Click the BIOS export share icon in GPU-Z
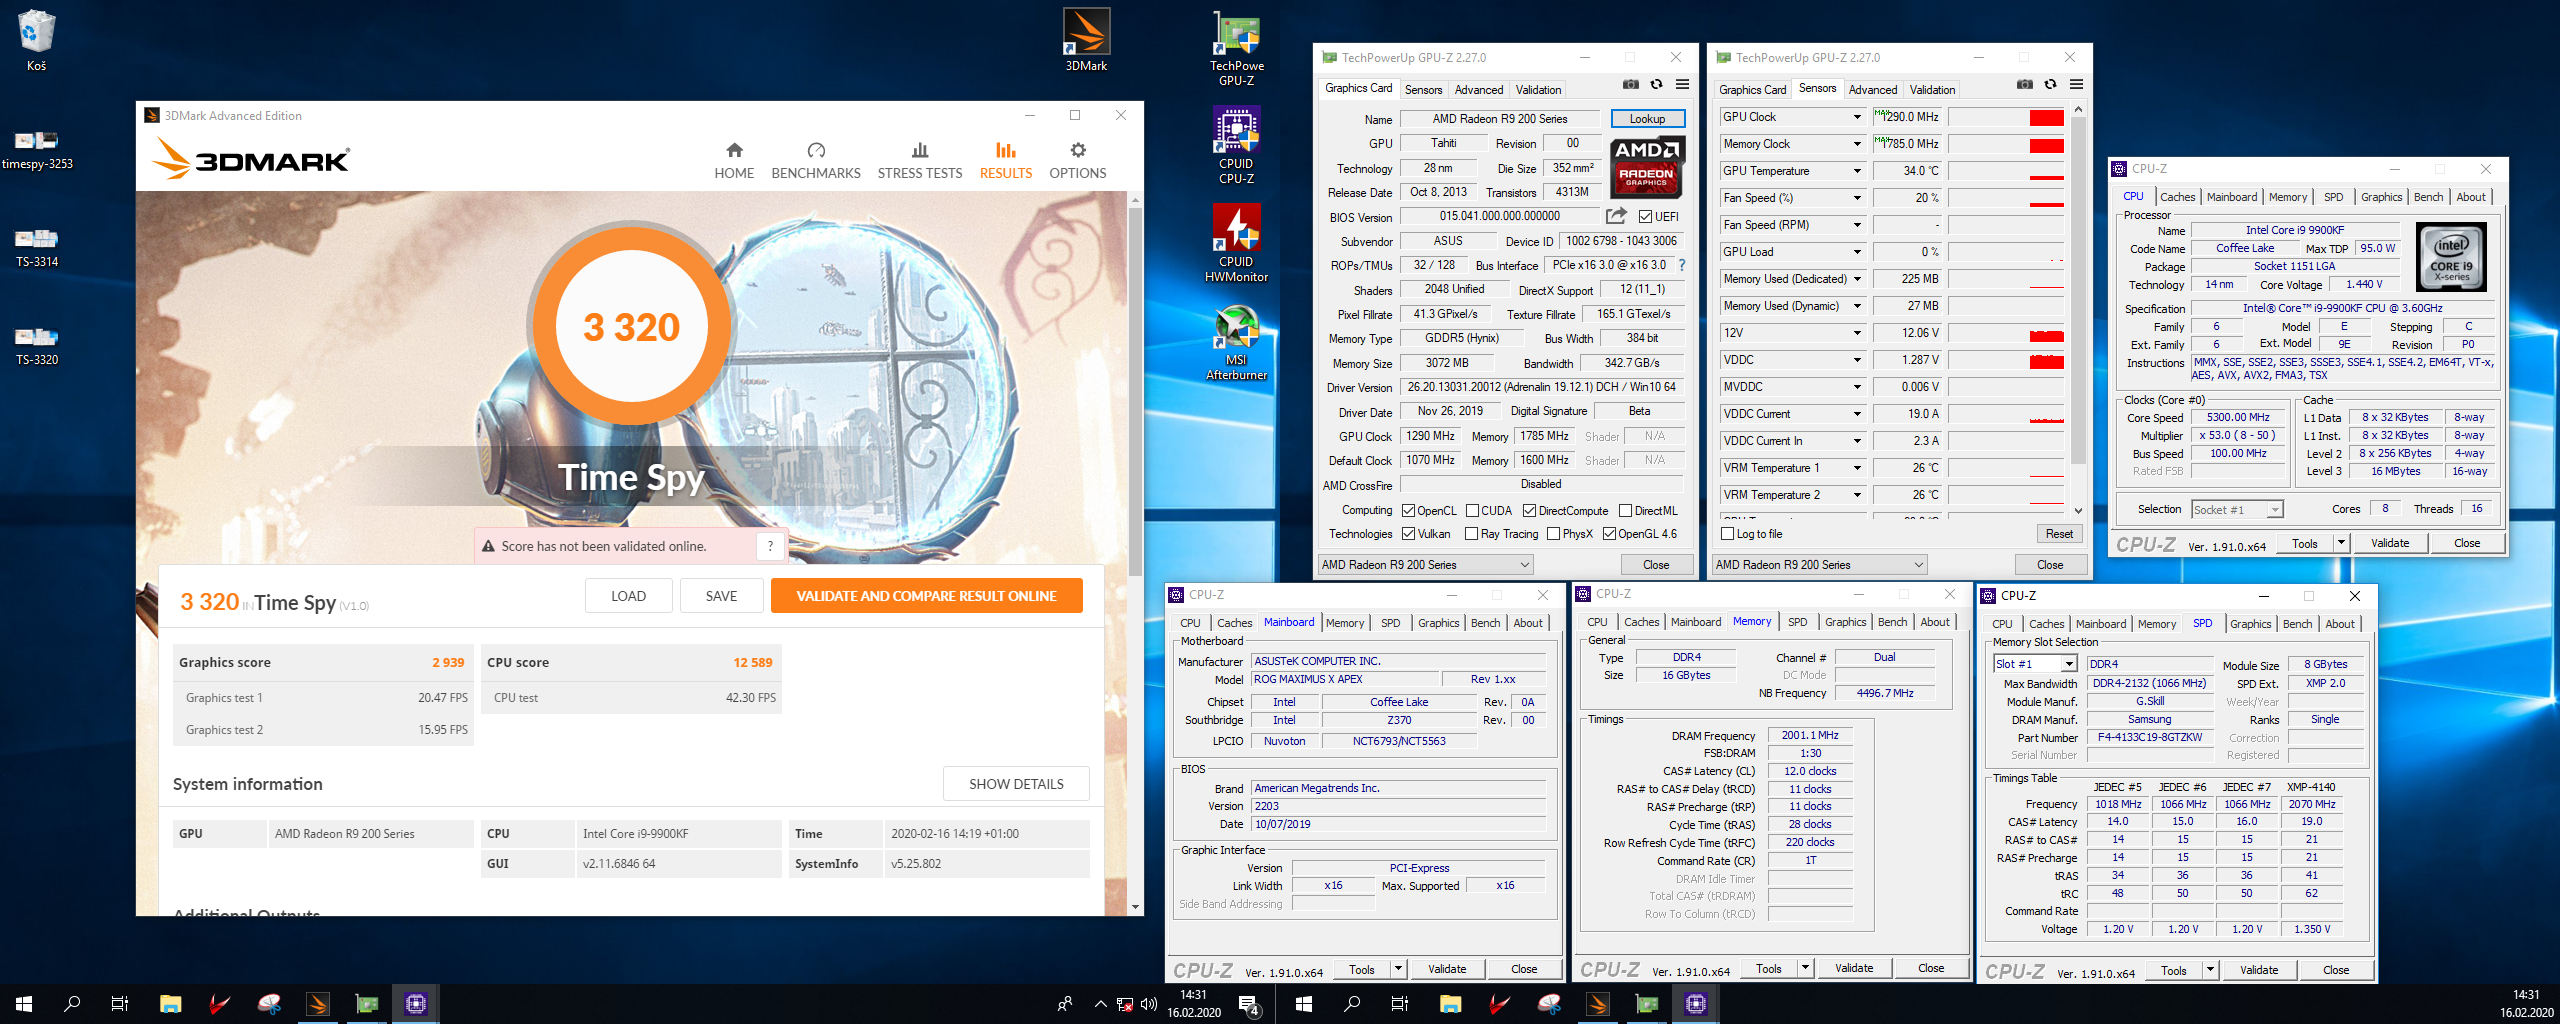Image resolution: width=2560 pixels, height=1024 pixels. coord(1616,216)
